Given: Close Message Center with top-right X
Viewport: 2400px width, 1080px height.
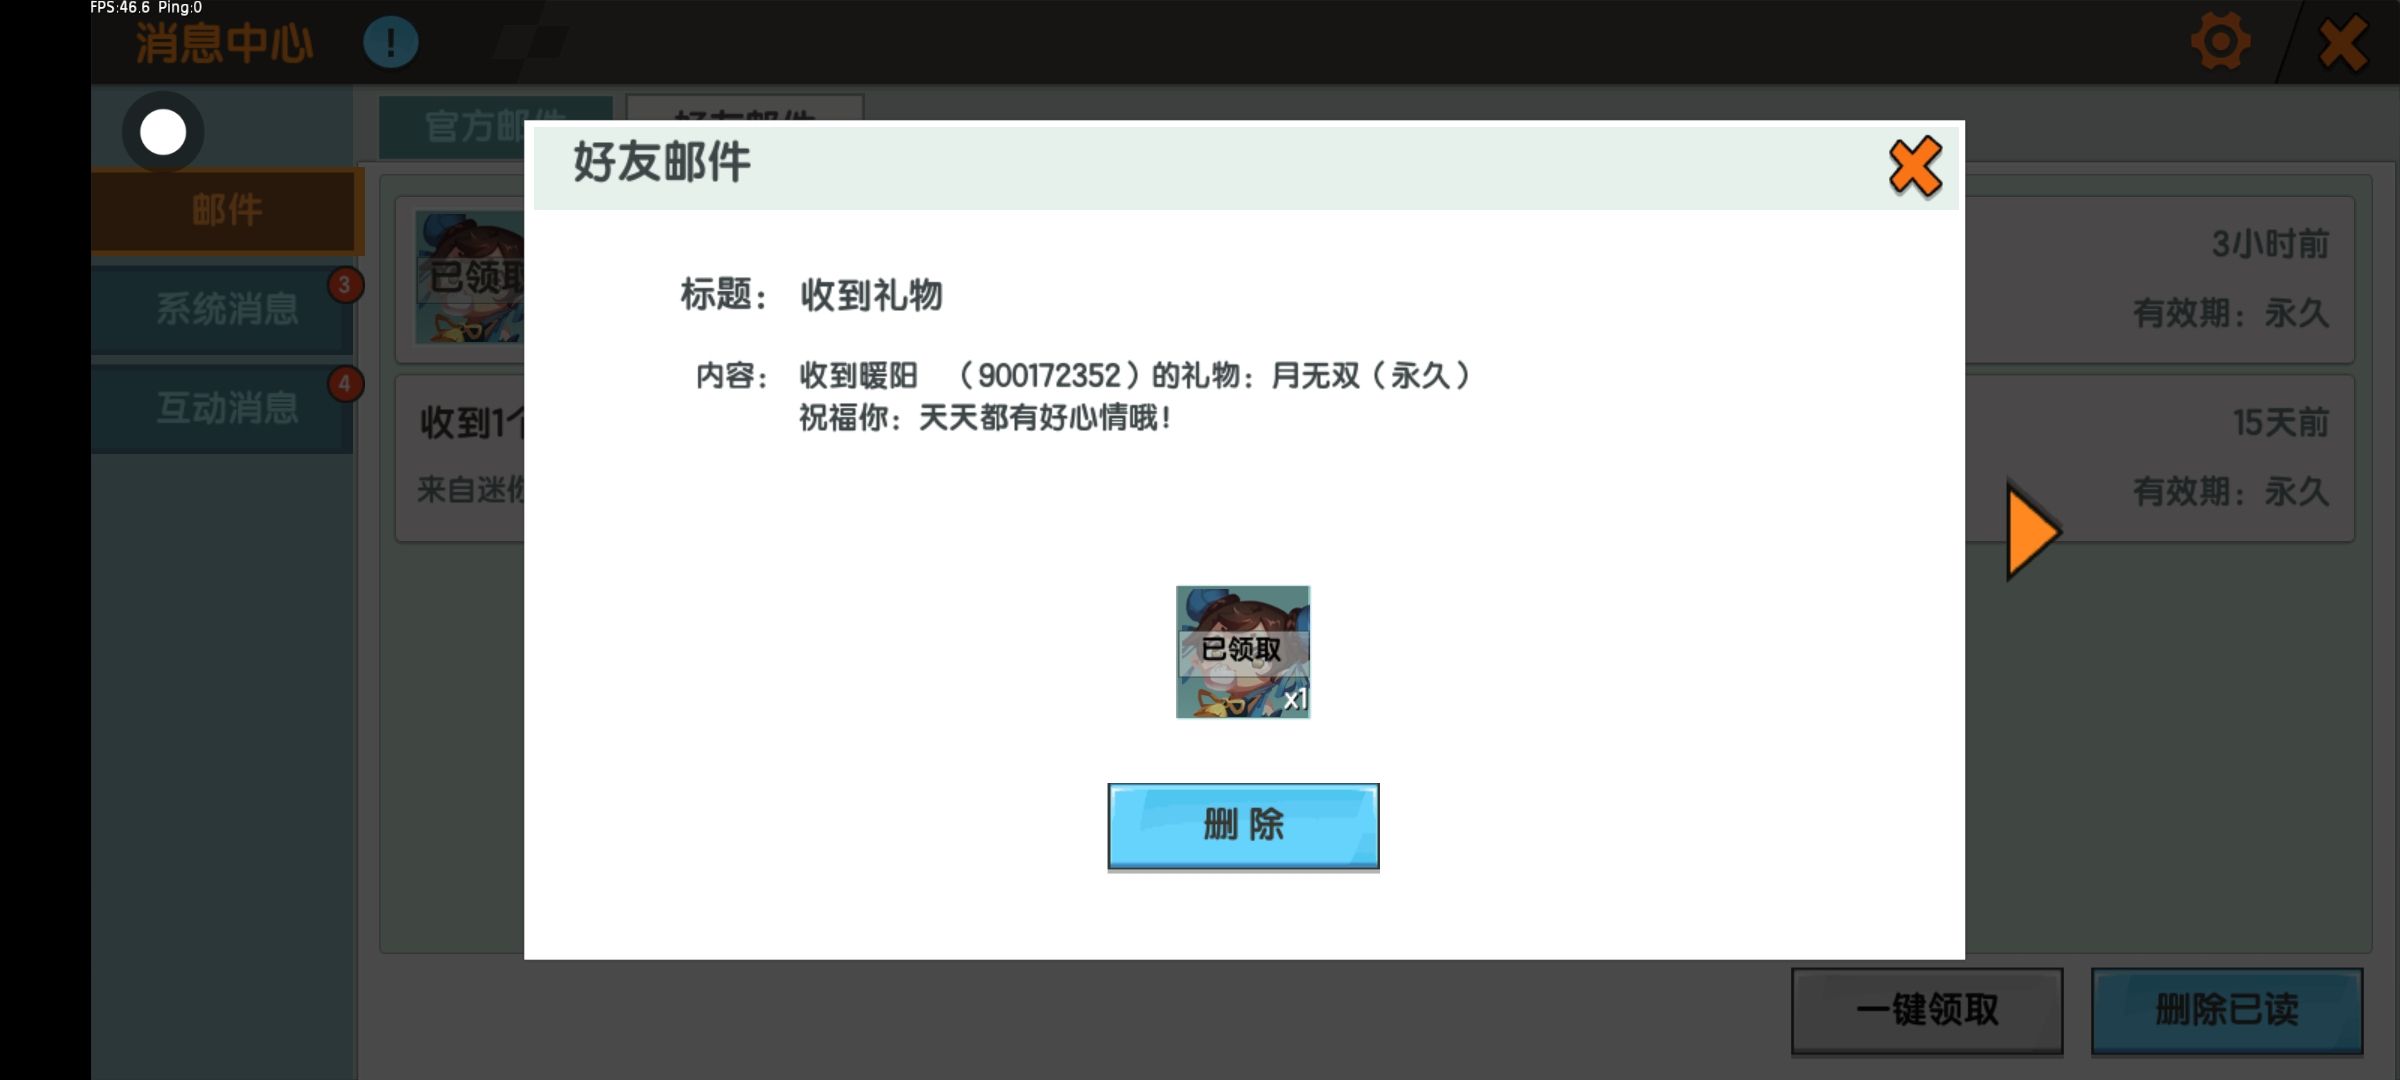Looking at the screenshot, I should click(2342, 43).
